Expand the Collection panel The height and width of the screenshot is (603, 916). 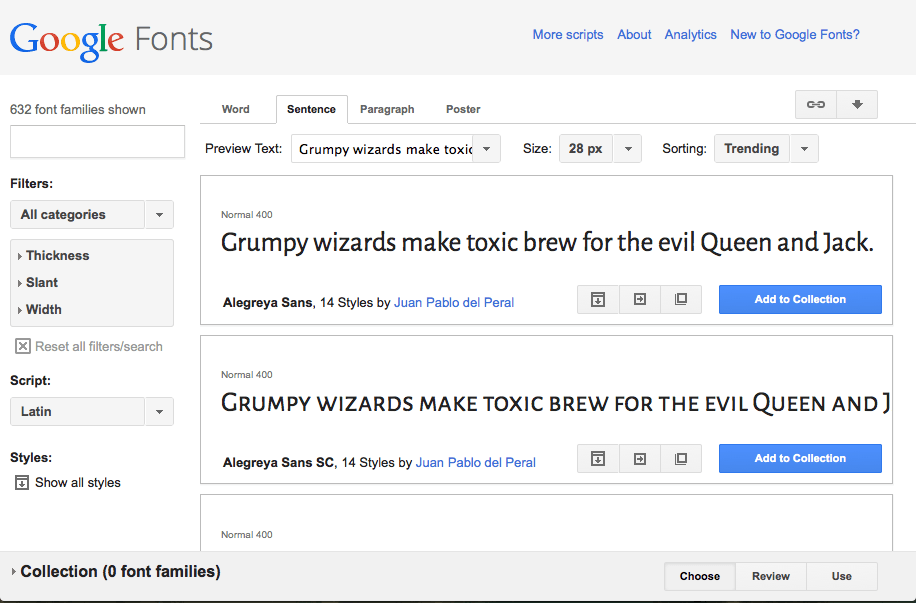116,571
